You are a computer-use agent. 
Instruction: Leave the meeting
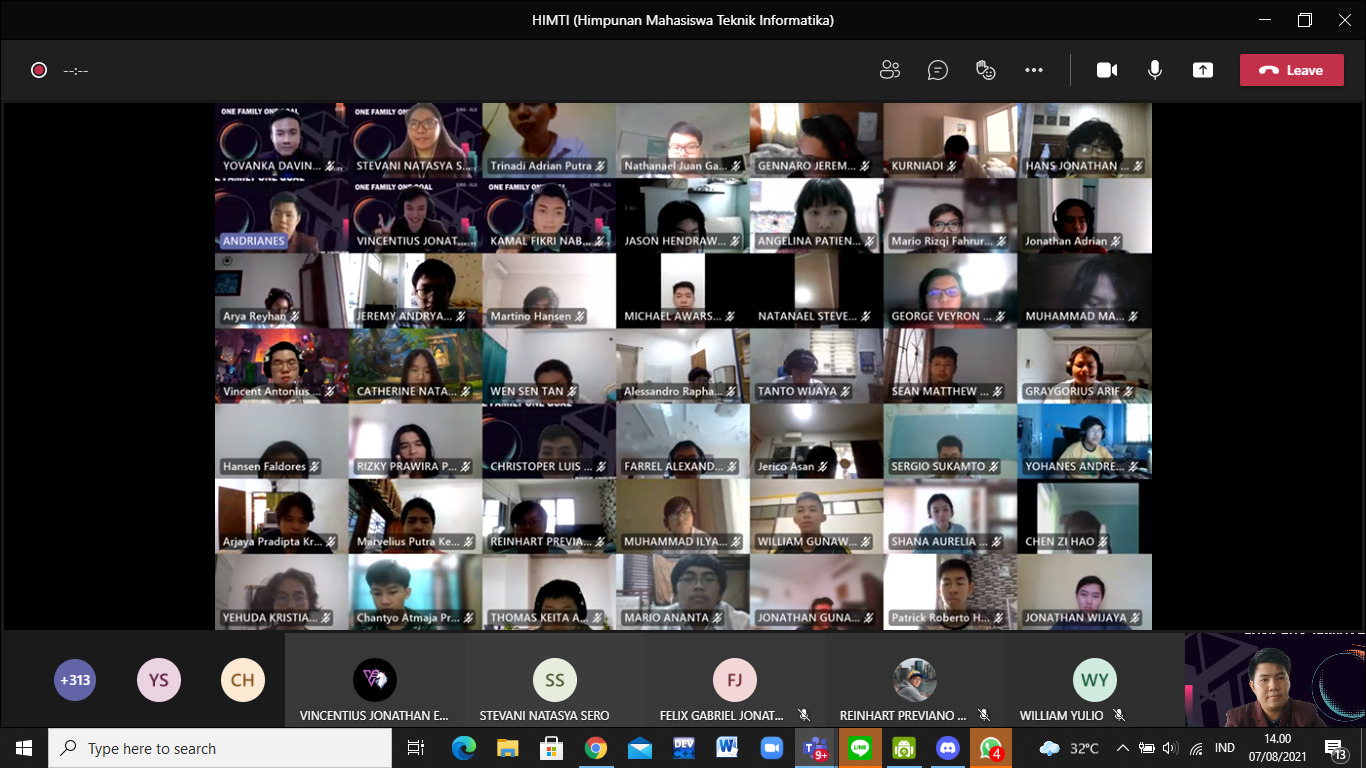1291,70
